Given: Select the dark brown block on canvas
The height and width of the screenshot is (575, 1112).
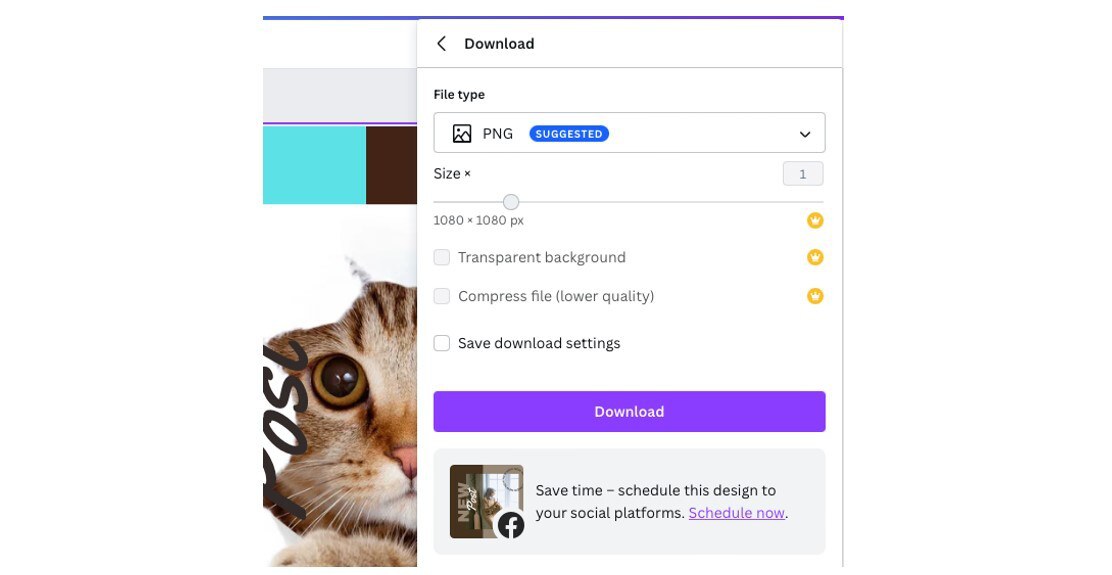Looking at the screenshot, I should click(x=391, y=165).
